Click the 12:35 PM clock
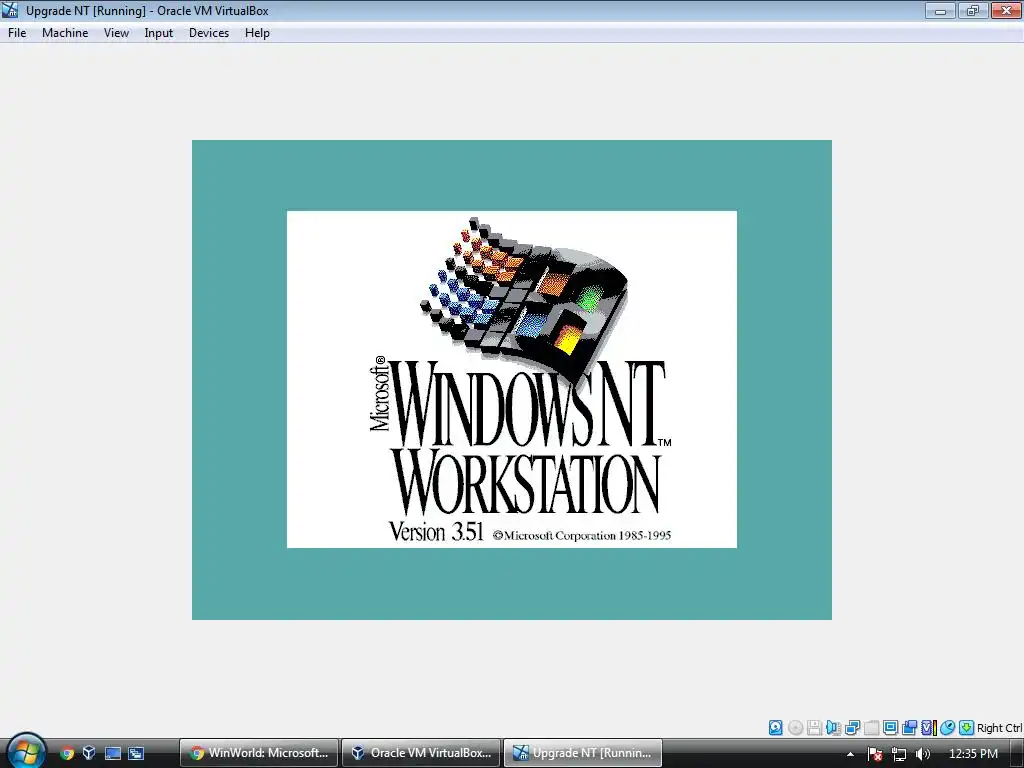1024x768 pixels. pyautogui.click(x=973, y=754)
